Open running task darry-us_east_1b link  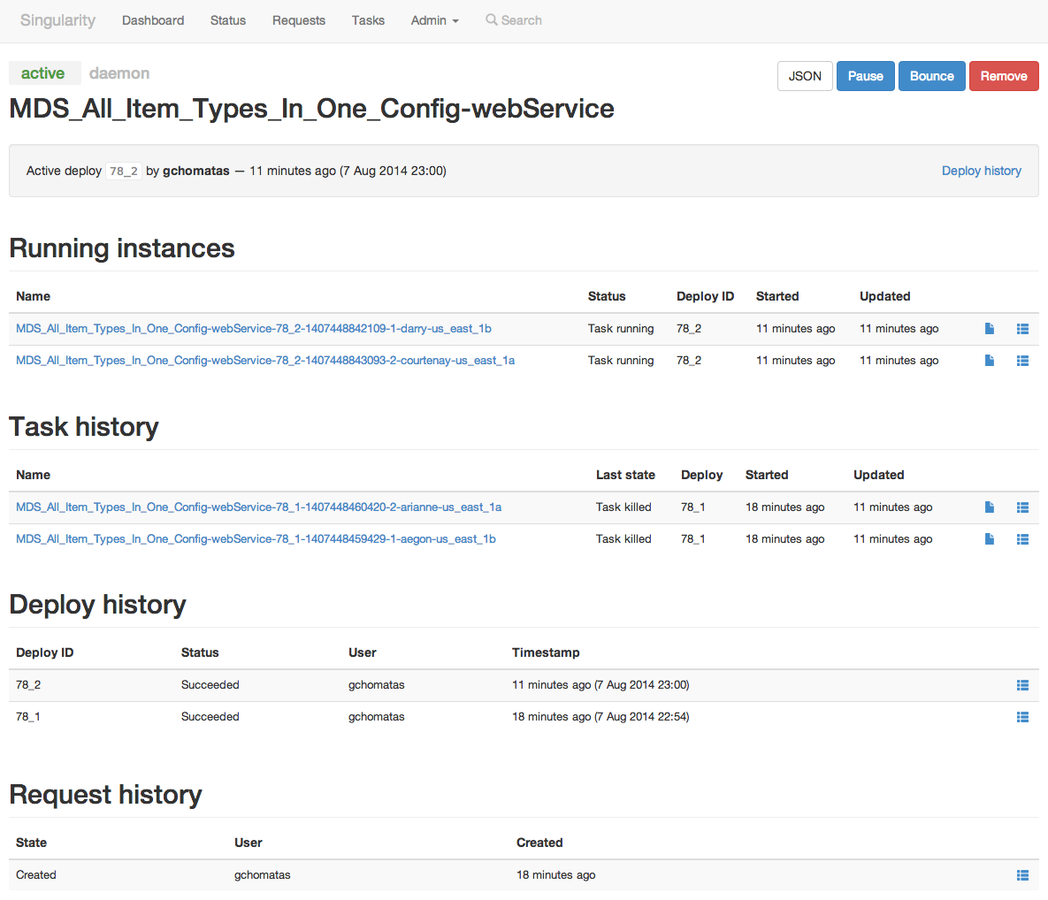point(254,328)
